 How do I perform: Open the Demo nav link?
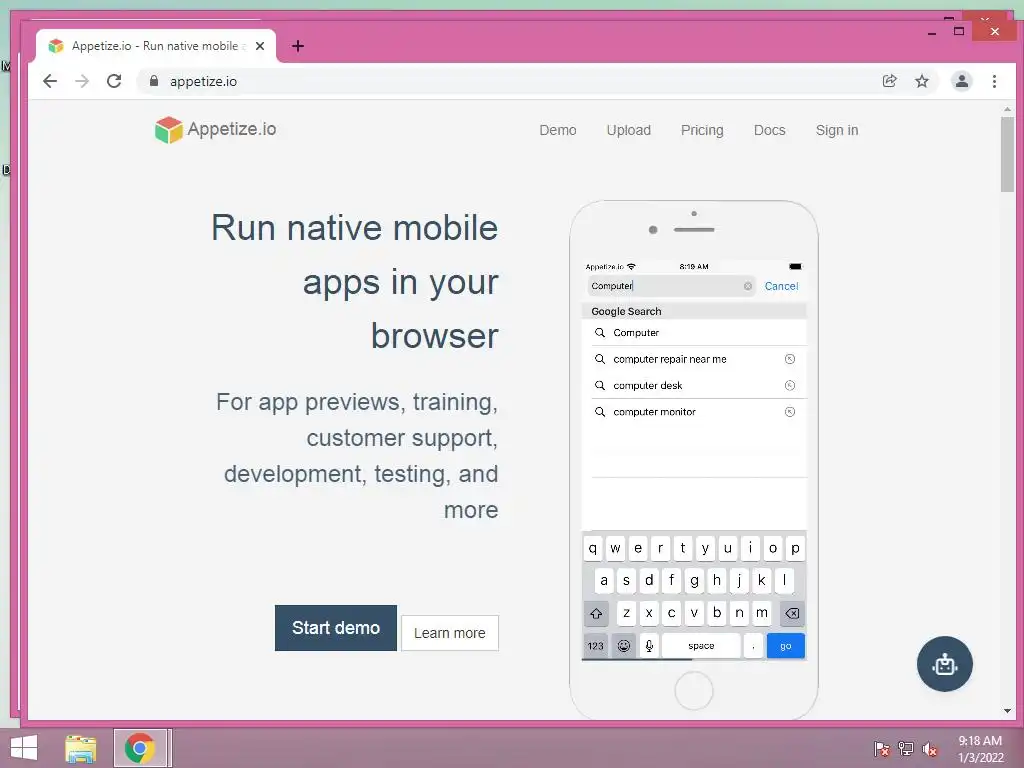click(558, 130)
